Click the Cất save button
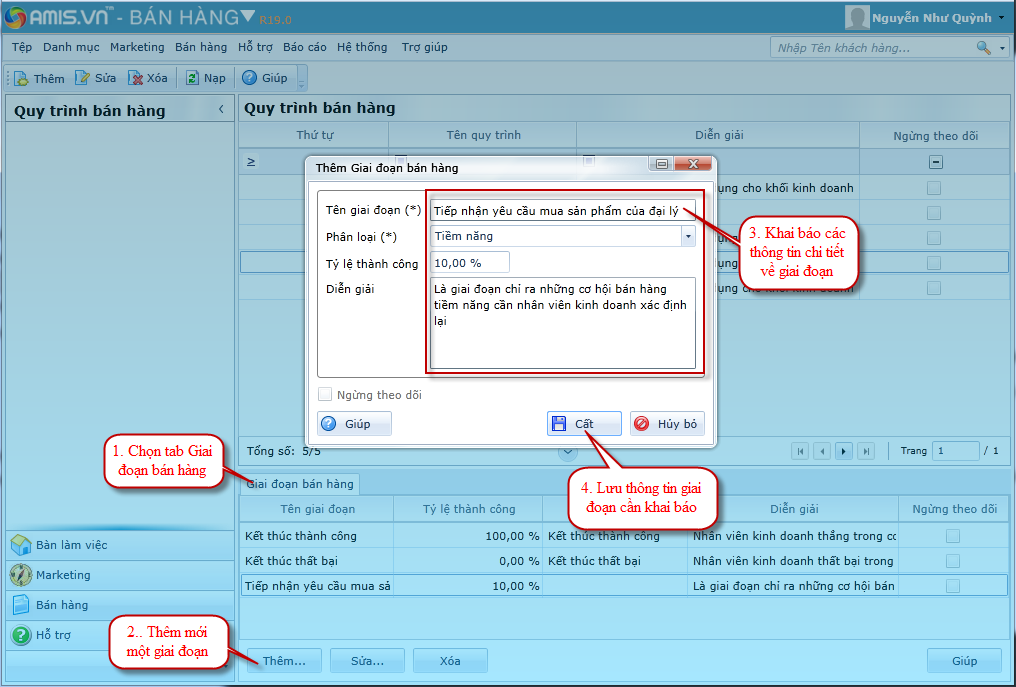 (584, 424)
